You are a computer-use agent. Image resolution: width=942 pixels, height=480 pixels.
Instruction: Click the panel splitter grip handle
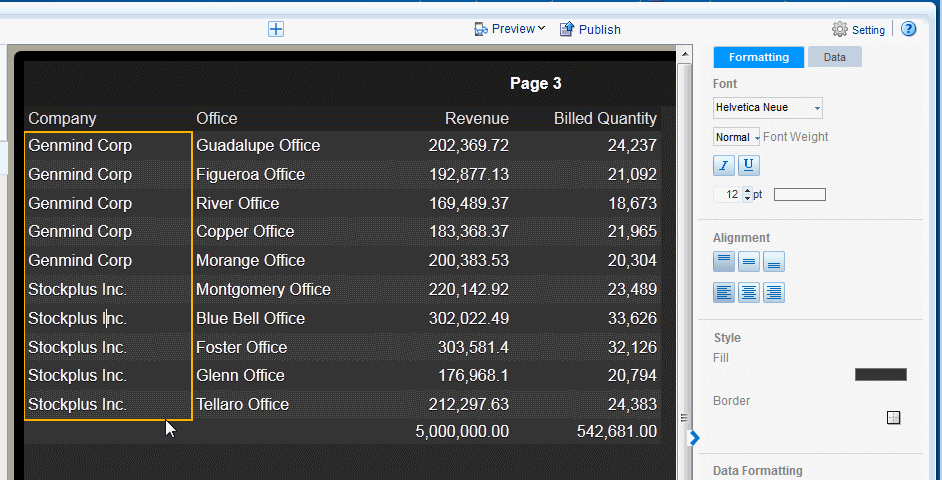coord(684,418)
